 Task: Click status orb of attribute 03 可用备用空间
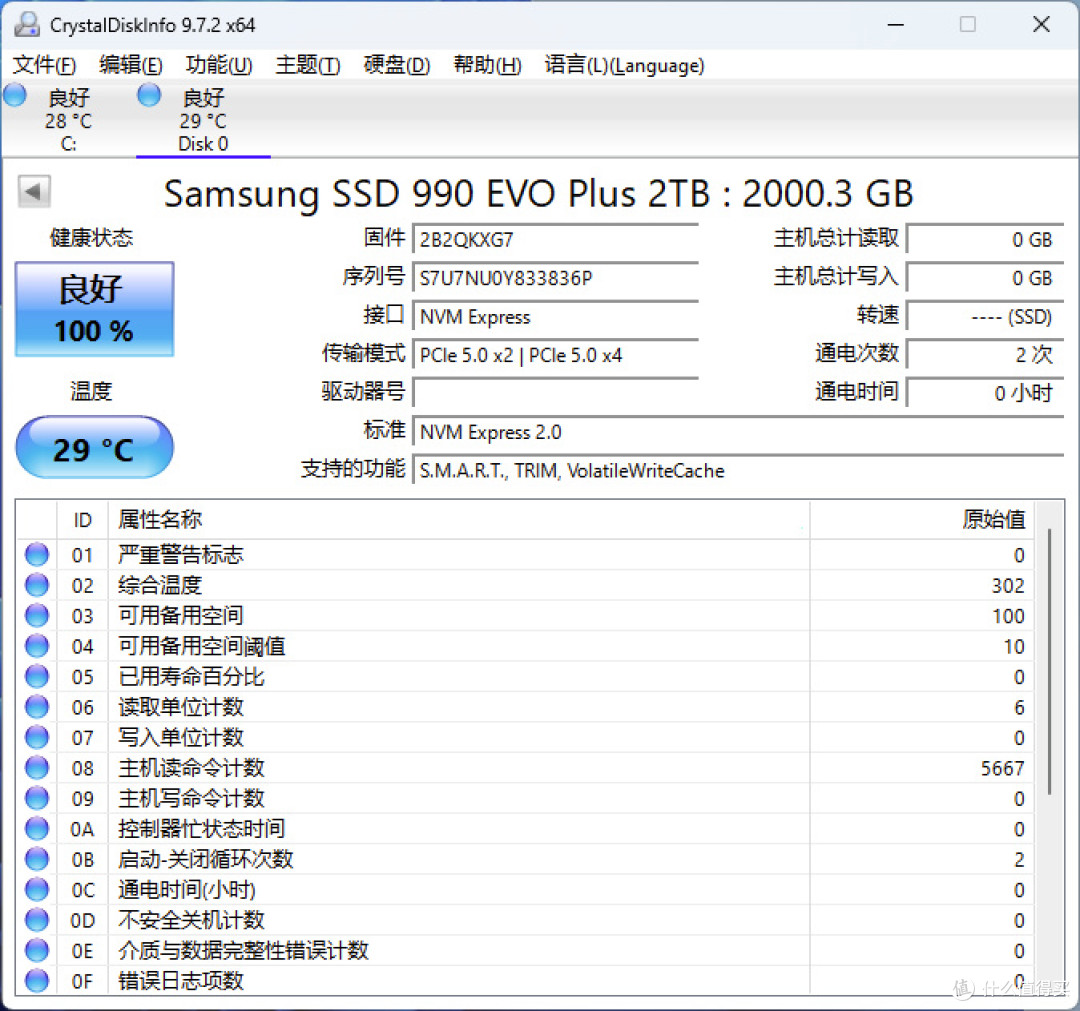pos(37,615)
